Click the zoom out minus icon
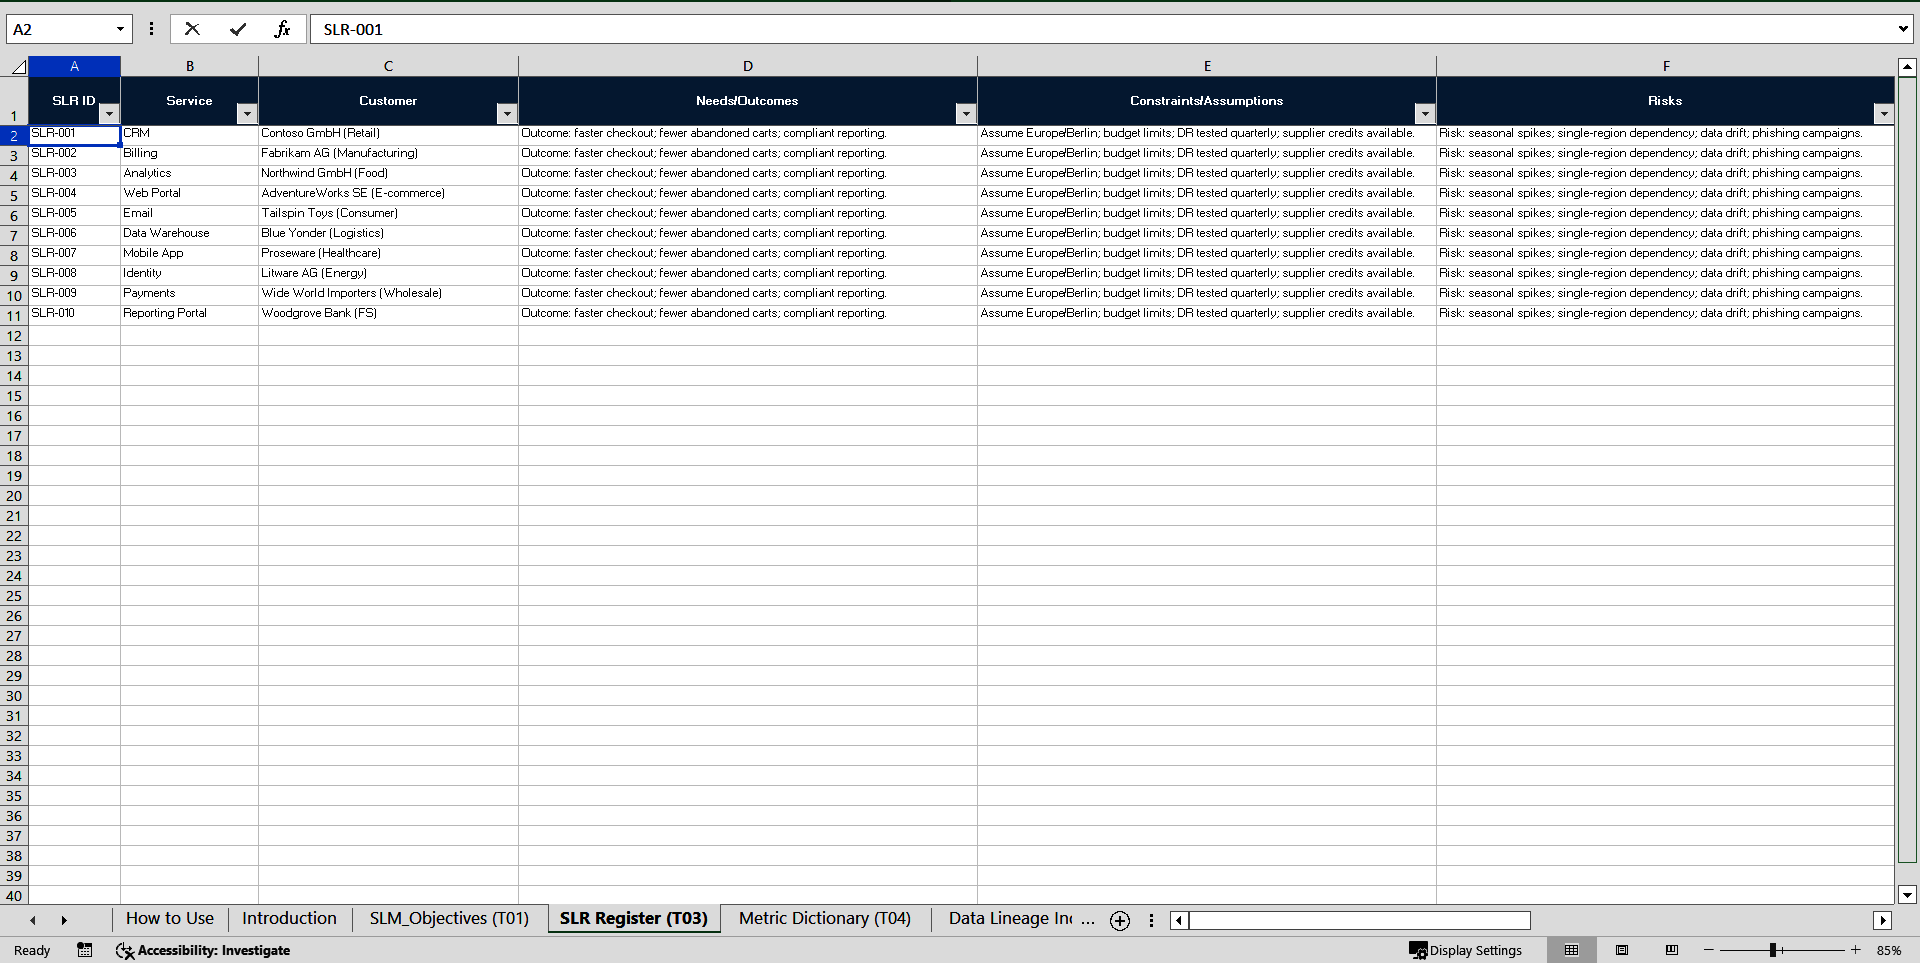The width and height of the screenshot is (1920, 964). (1709, 950)
